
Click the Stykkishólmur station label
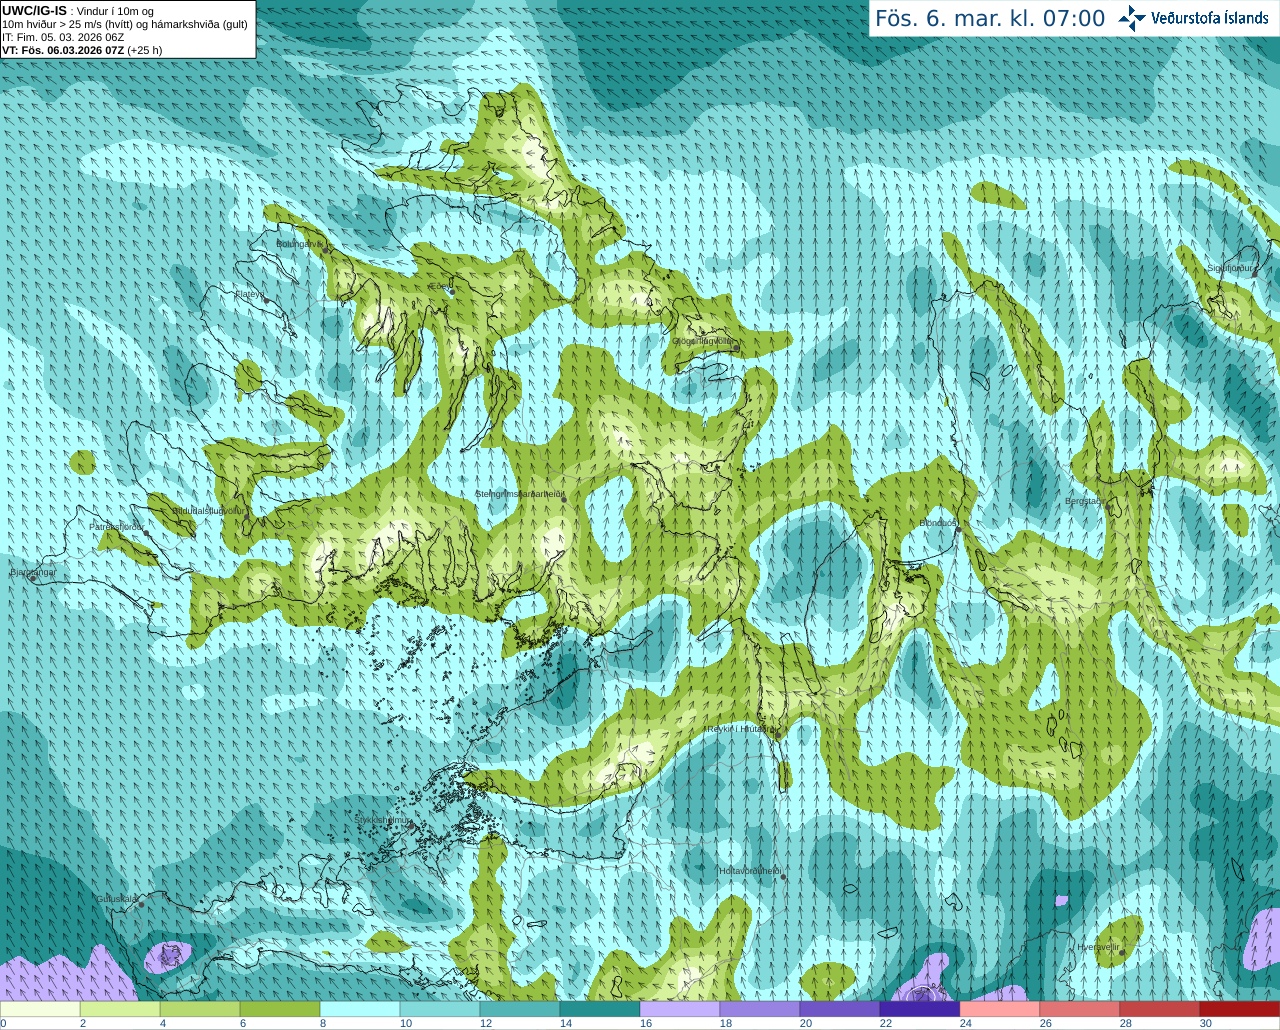[383, 820]
